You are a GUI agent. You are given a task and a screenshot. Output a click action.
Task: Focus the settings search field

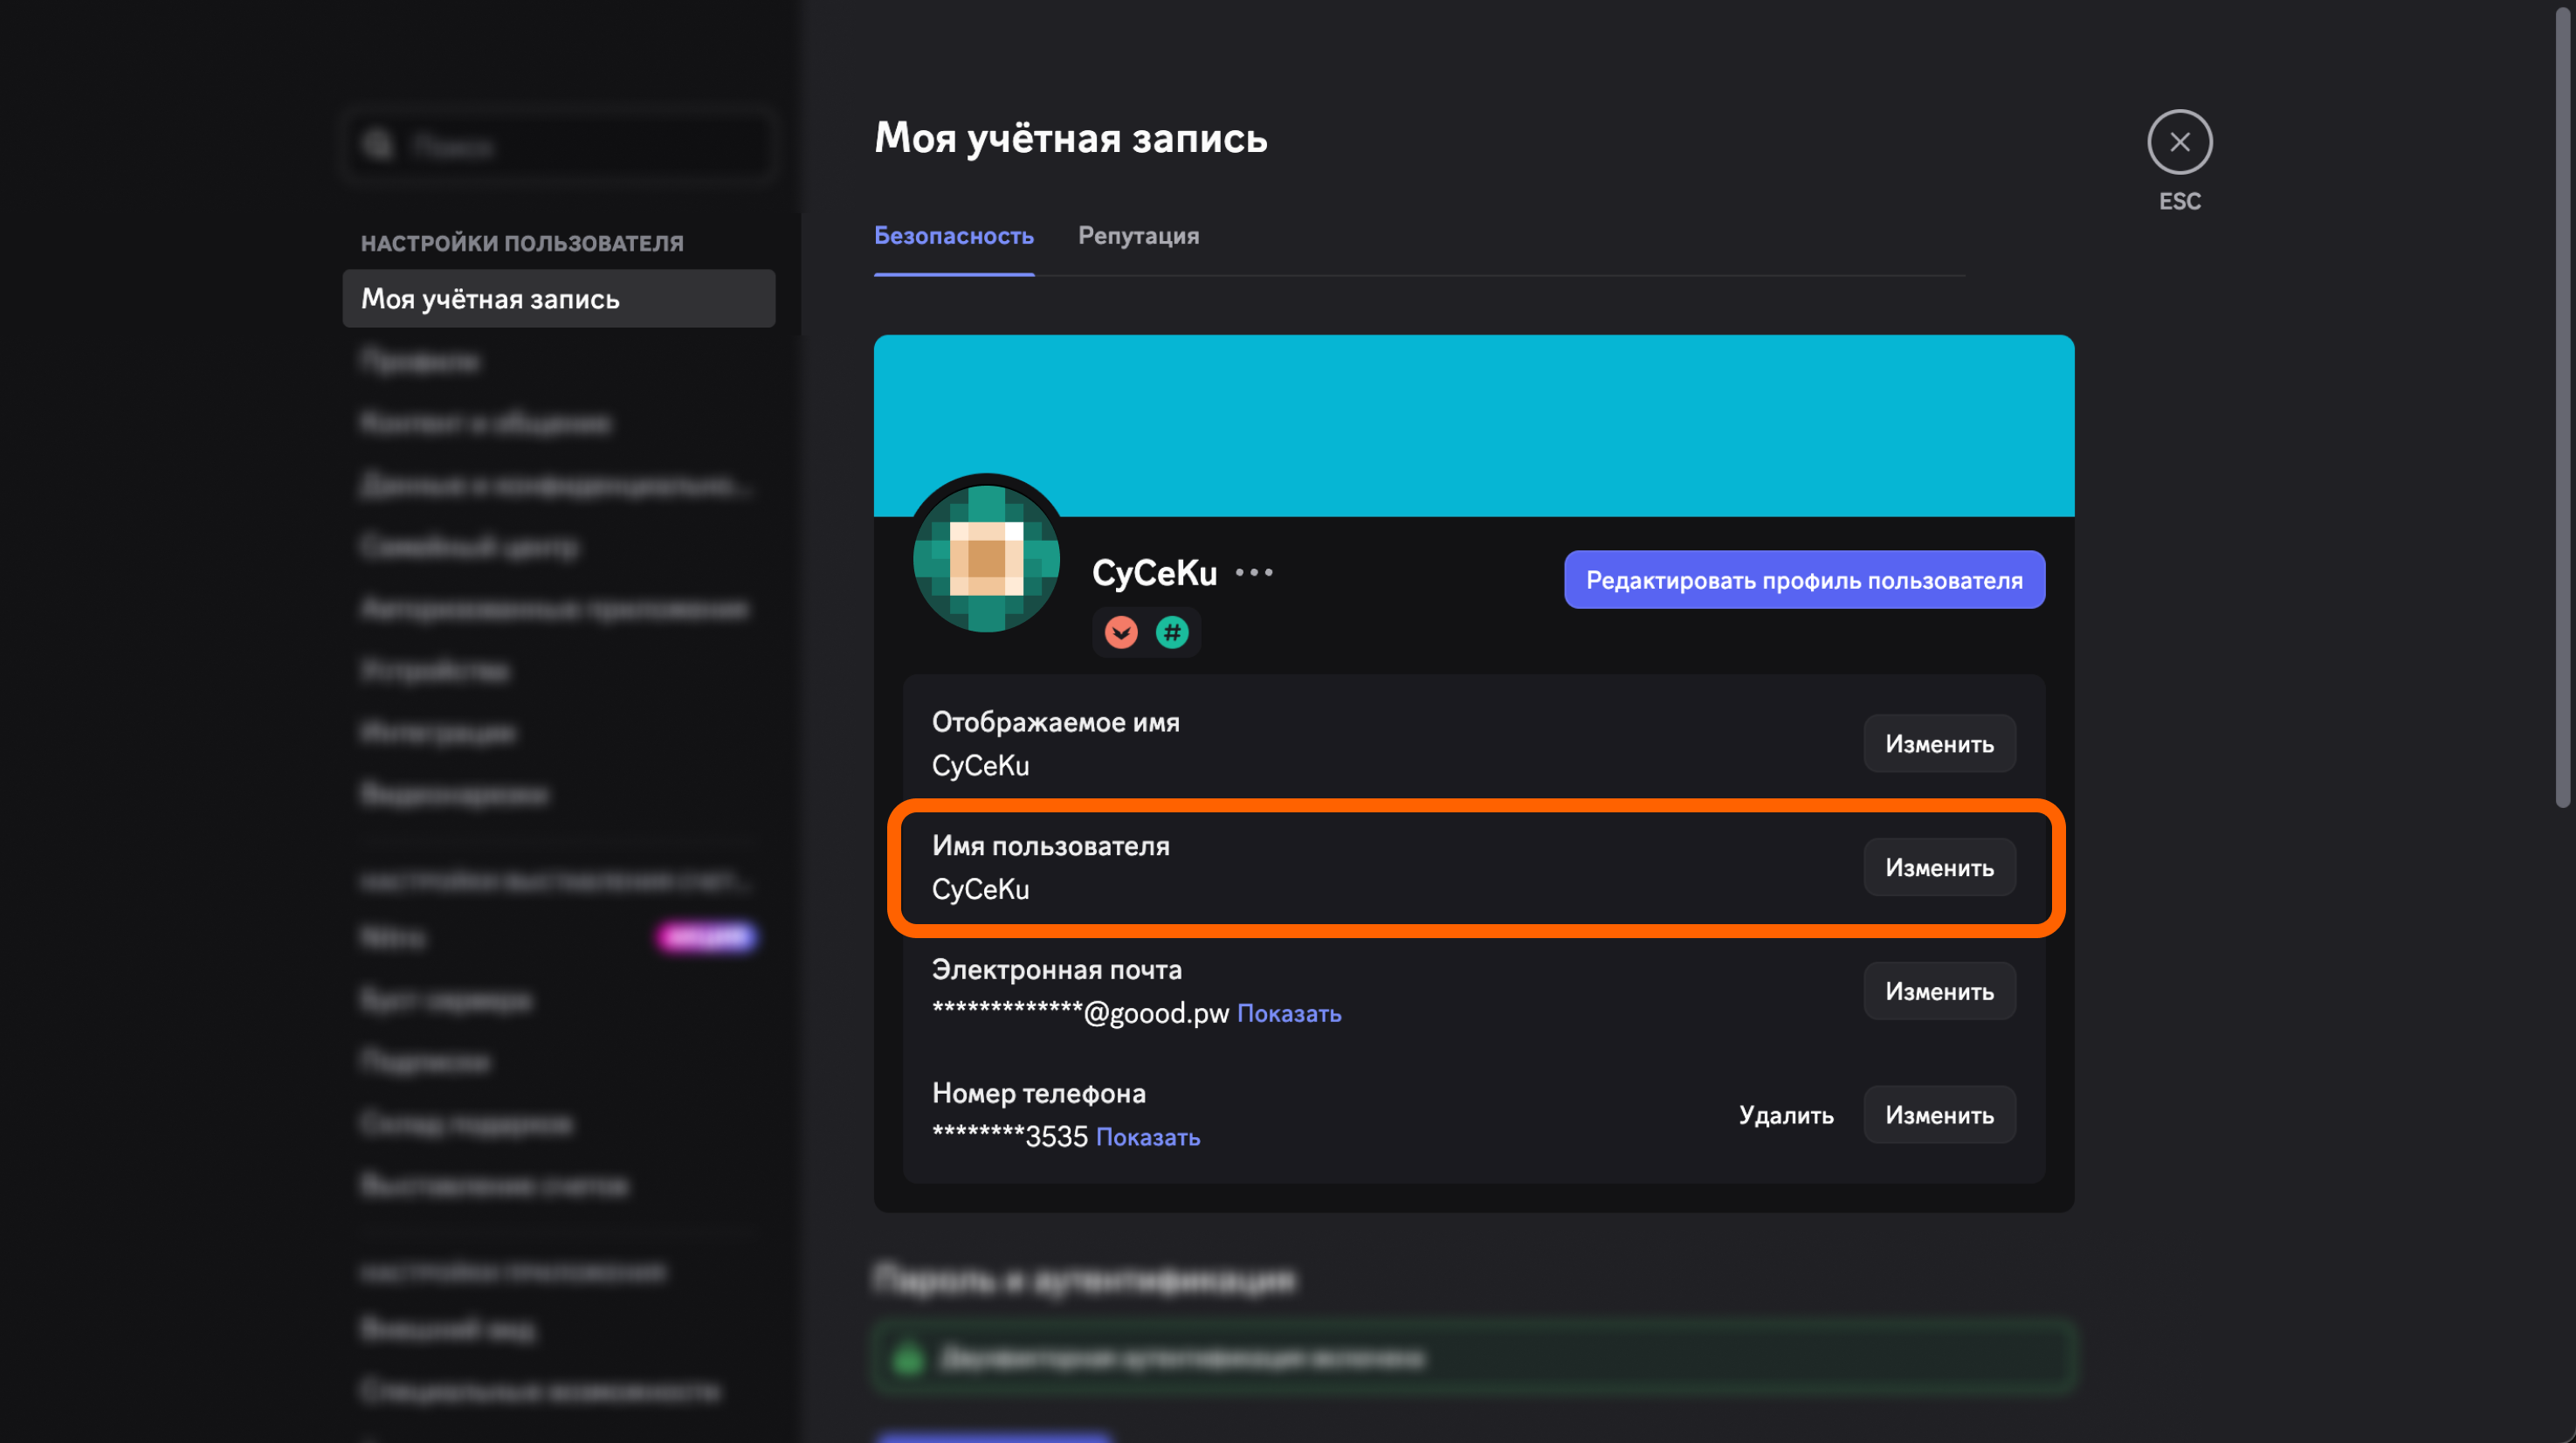(560, 146)
